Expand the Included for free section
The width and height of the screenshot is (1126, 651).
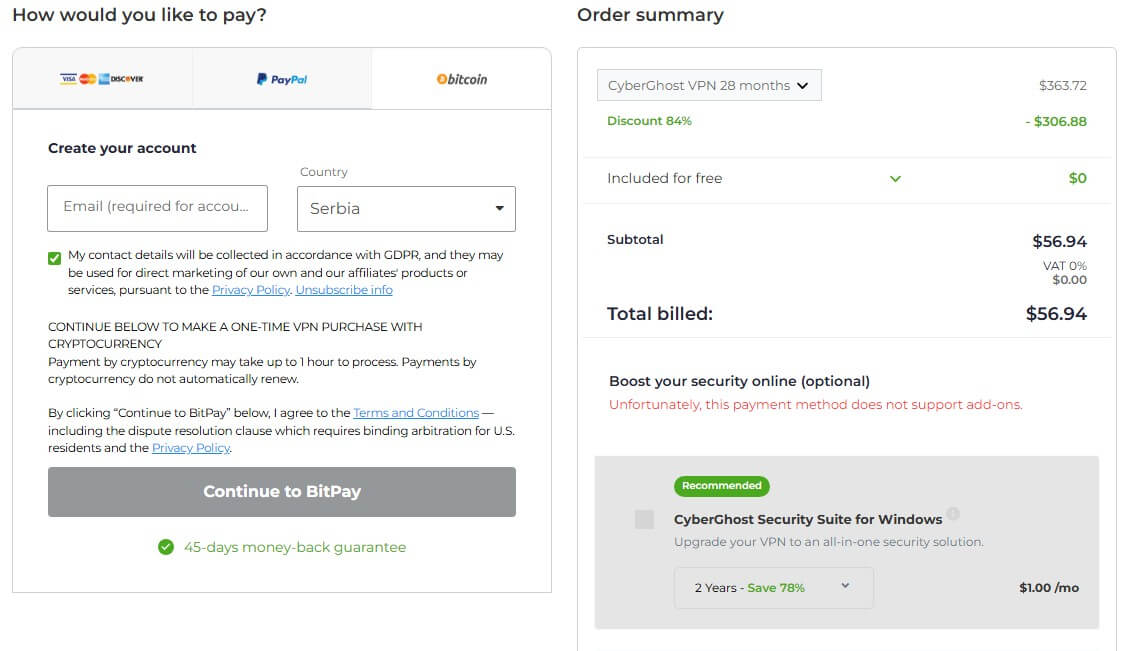pyautogui.click(x=895, y=178)
